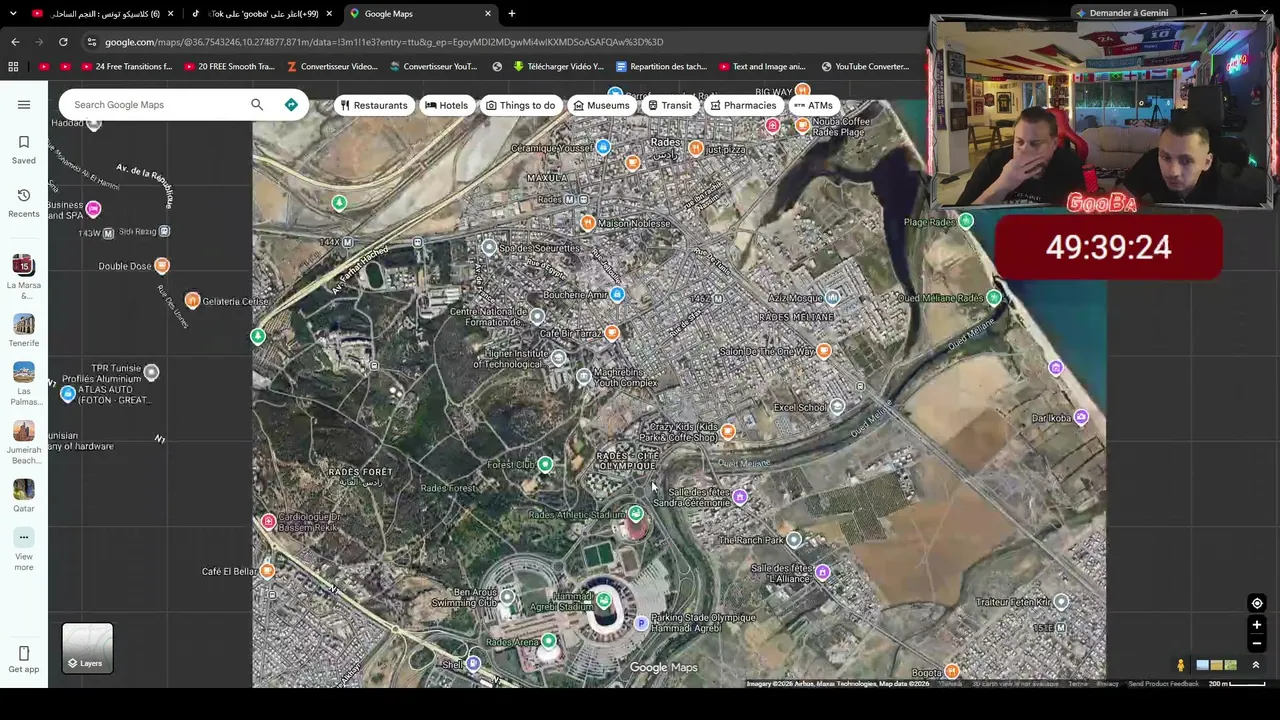Switch to the YouTube كلاسيكو تونس tab
The width and height of the screenshot is (1280, 720).
103,14
